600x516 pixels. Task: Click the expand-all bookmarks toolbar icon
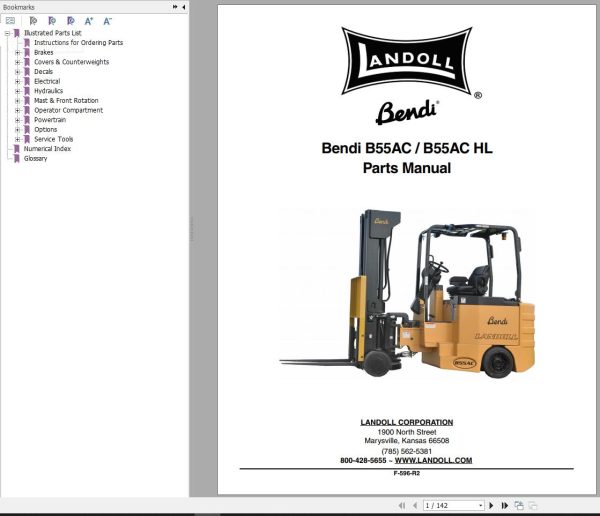pos(10,21)
